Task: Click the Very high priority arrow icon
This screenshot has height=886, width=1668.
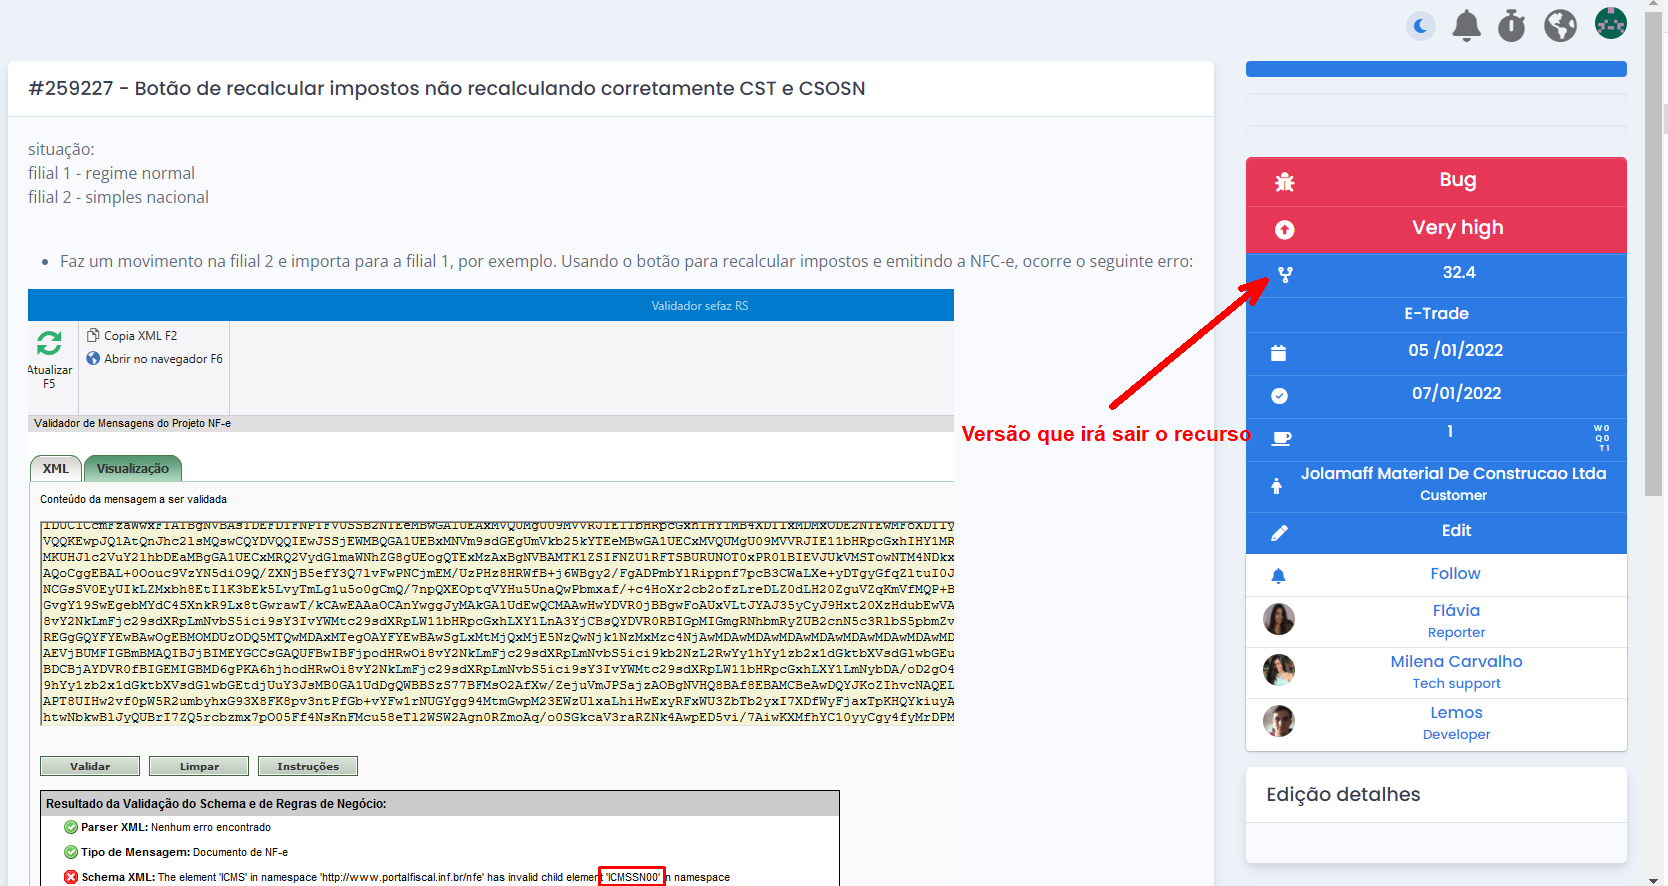Action: click(x=1285, y=230)
